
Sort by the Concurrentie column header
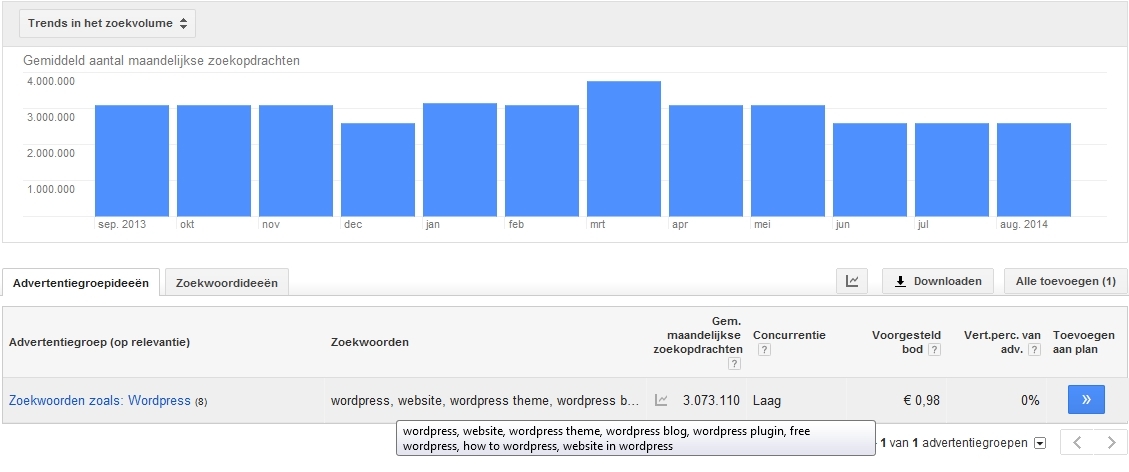point(789,335)
